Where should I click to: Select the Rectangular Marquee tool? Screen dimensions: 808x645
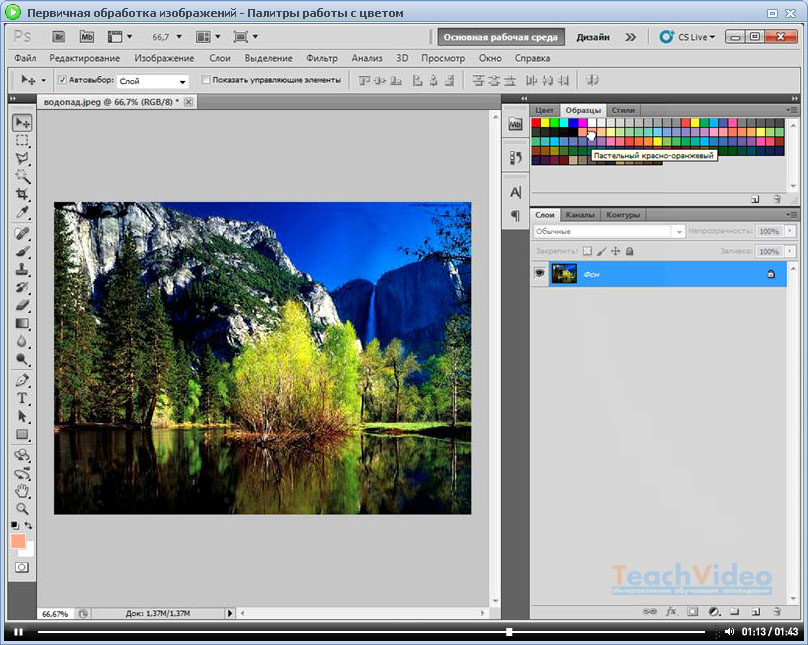tap(22, 141)
